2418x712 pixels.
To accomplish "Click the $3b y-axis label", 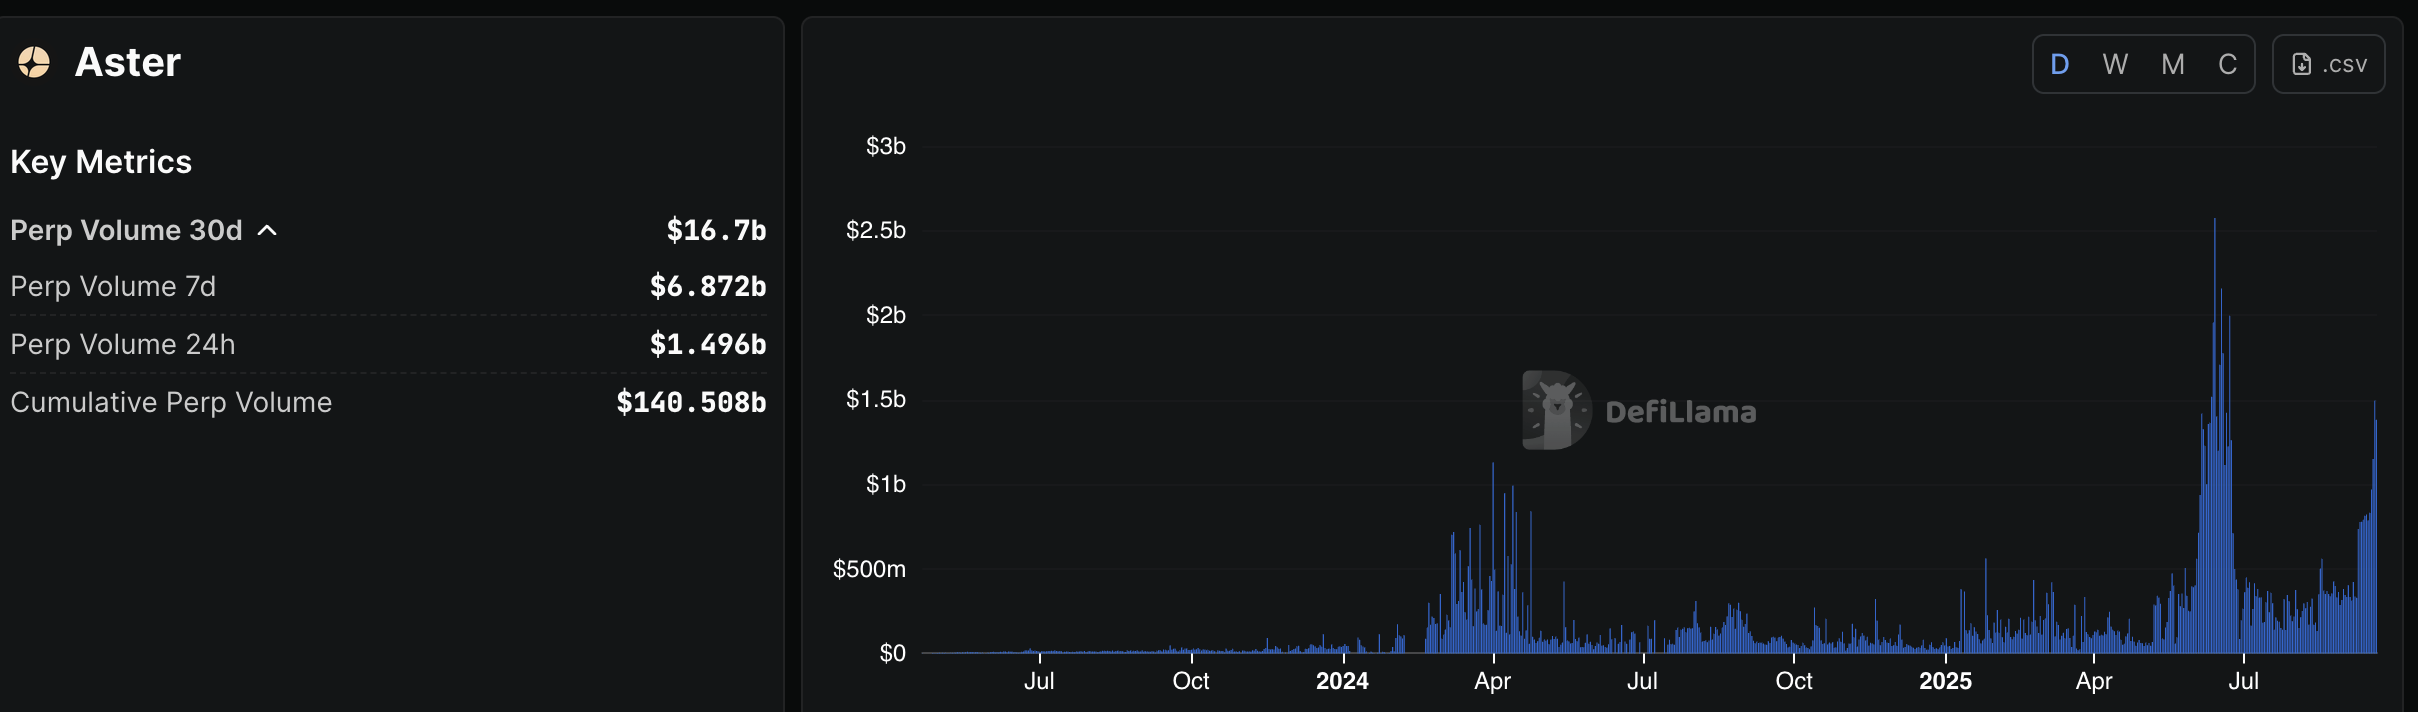I will (885, 146).
